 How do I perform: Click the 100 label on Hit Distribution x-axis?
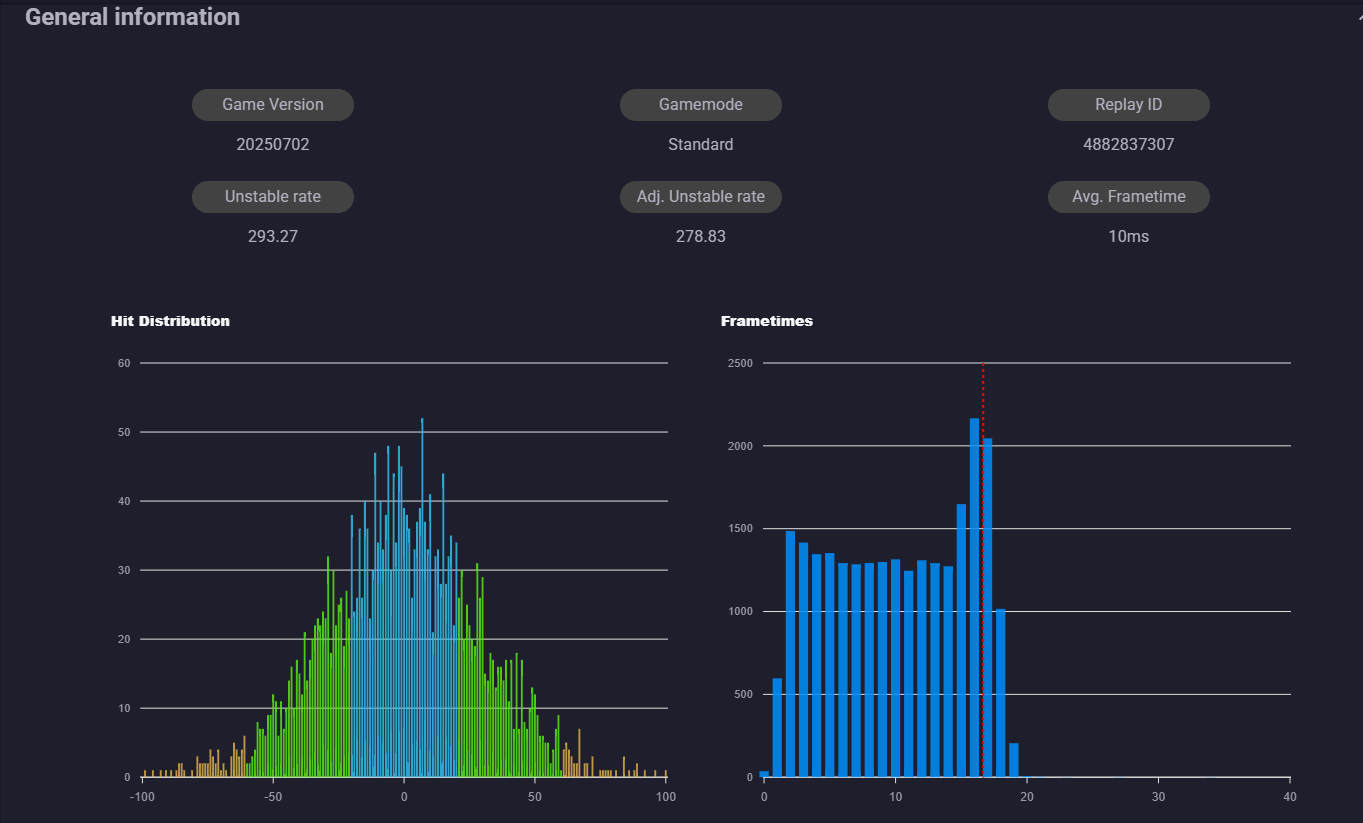tap(666, 797)
